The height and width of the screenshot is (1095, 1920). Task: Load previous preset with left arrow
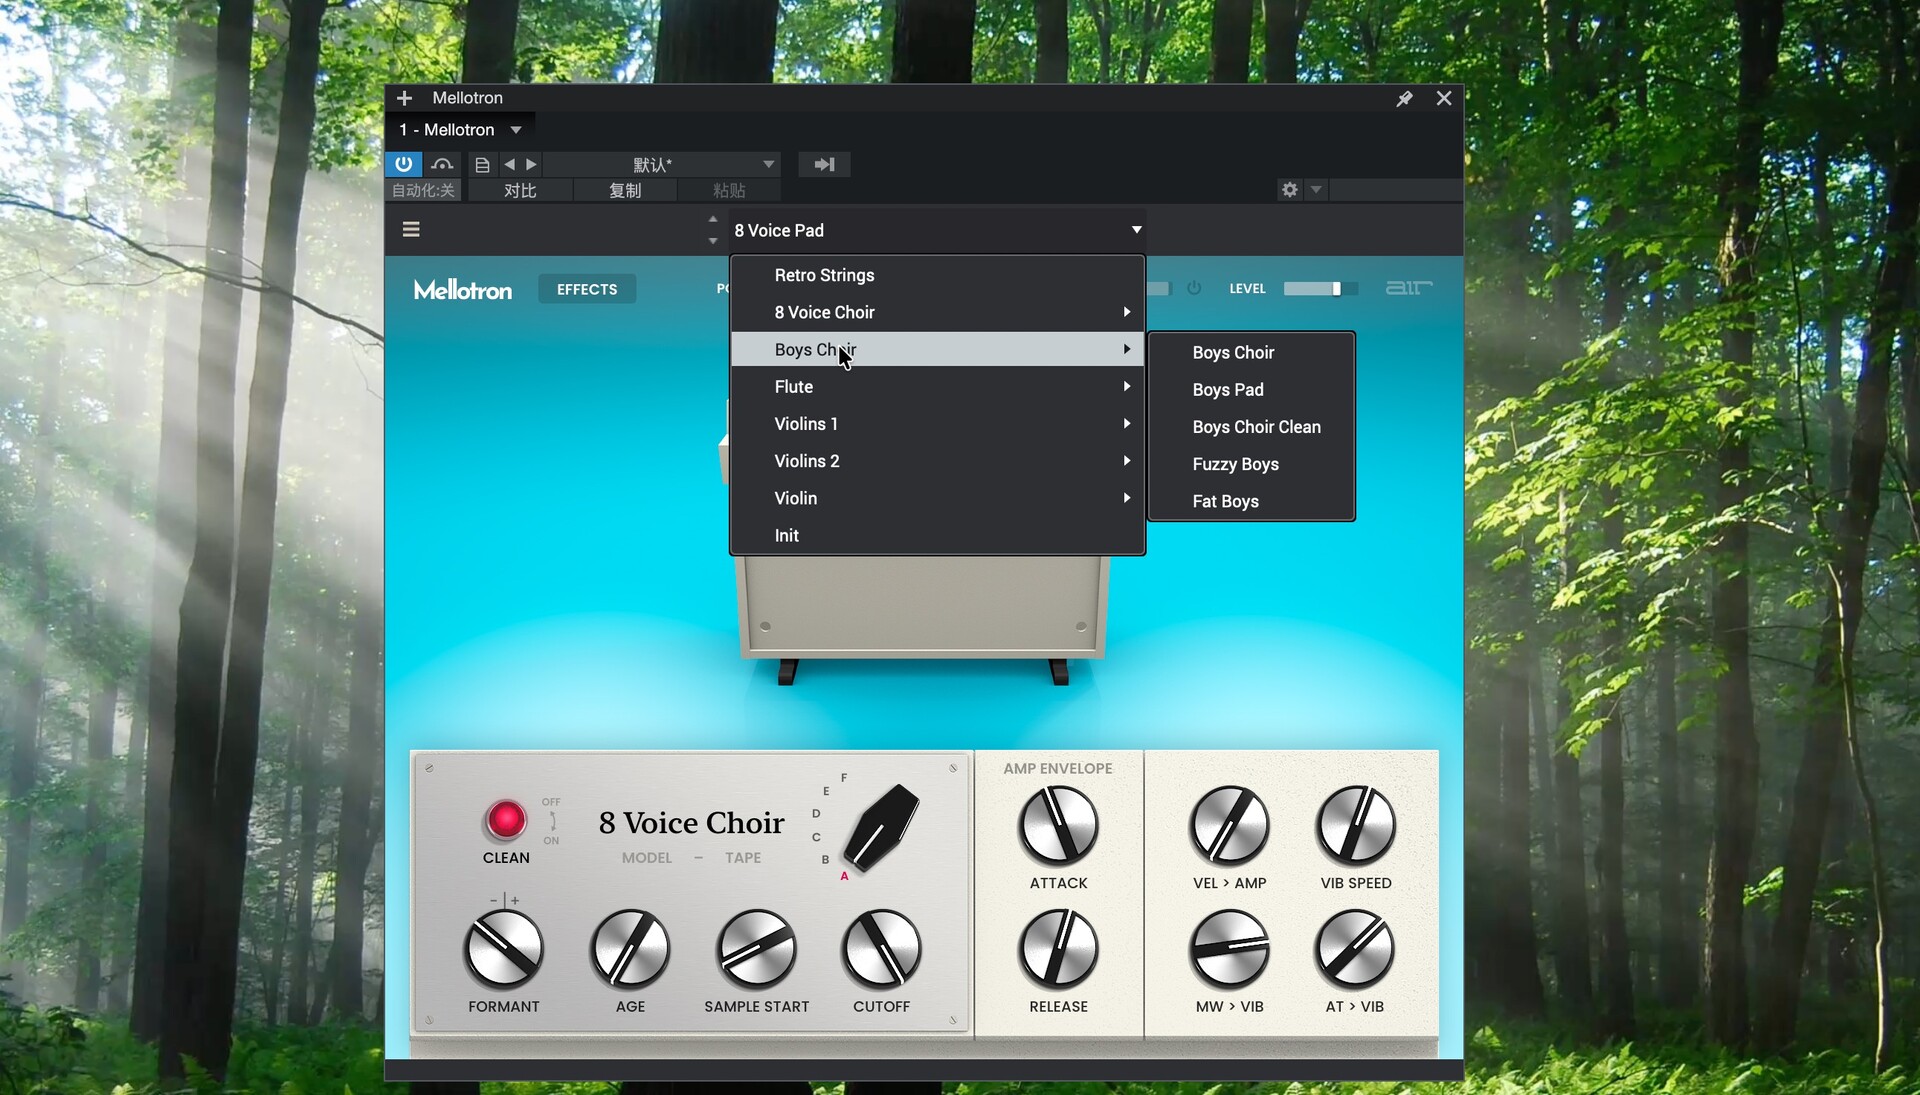coord(510,164)
